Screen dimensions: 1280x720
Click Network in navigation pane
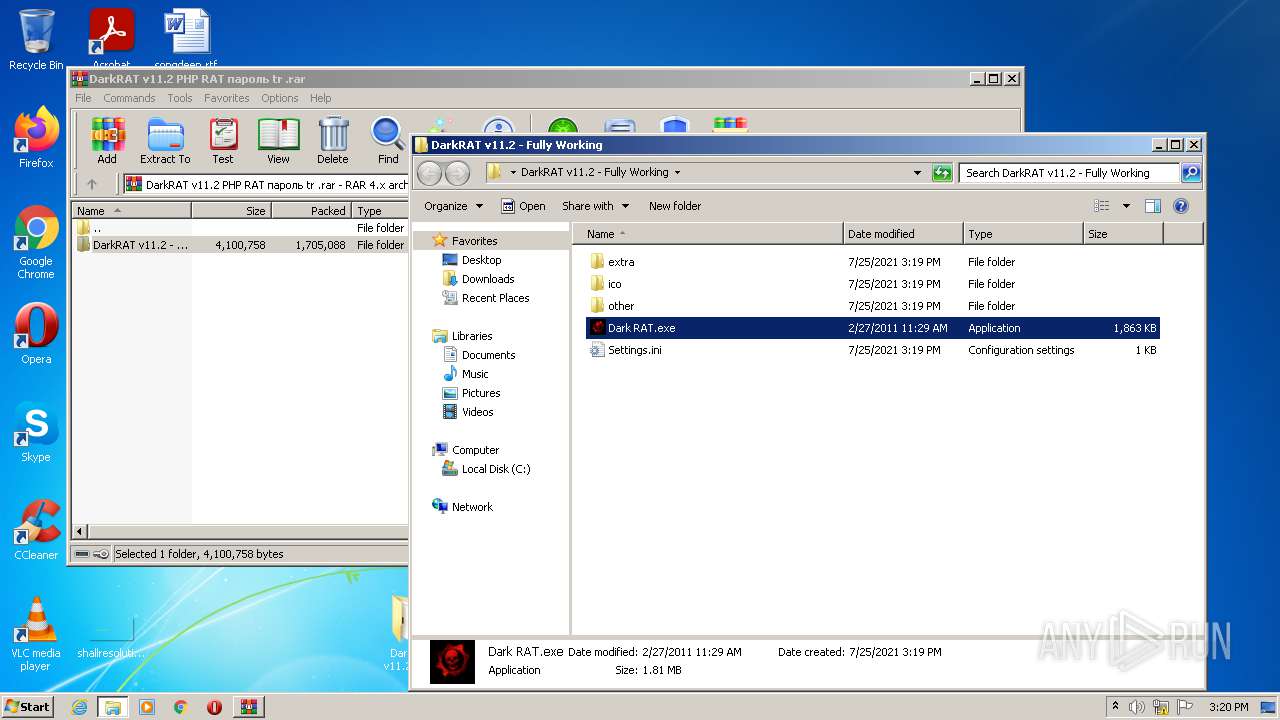[472, 507]
